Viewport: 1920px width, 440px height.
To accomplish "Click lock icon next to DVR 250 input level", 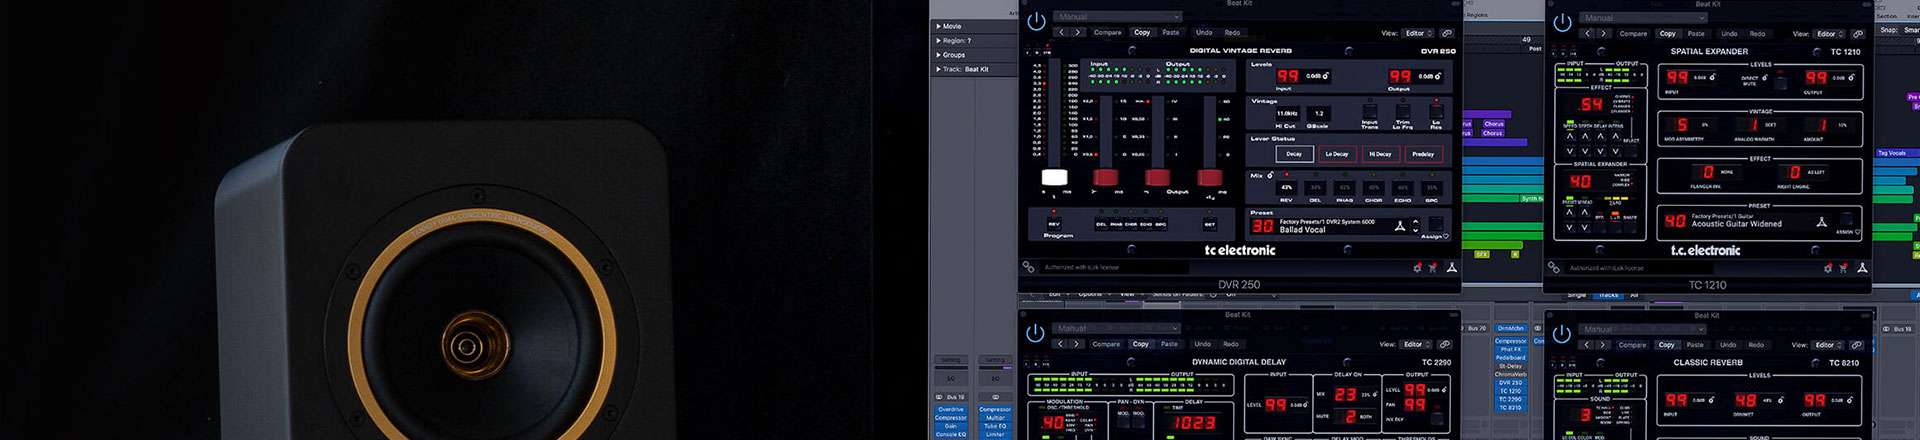I will 1327,76.
